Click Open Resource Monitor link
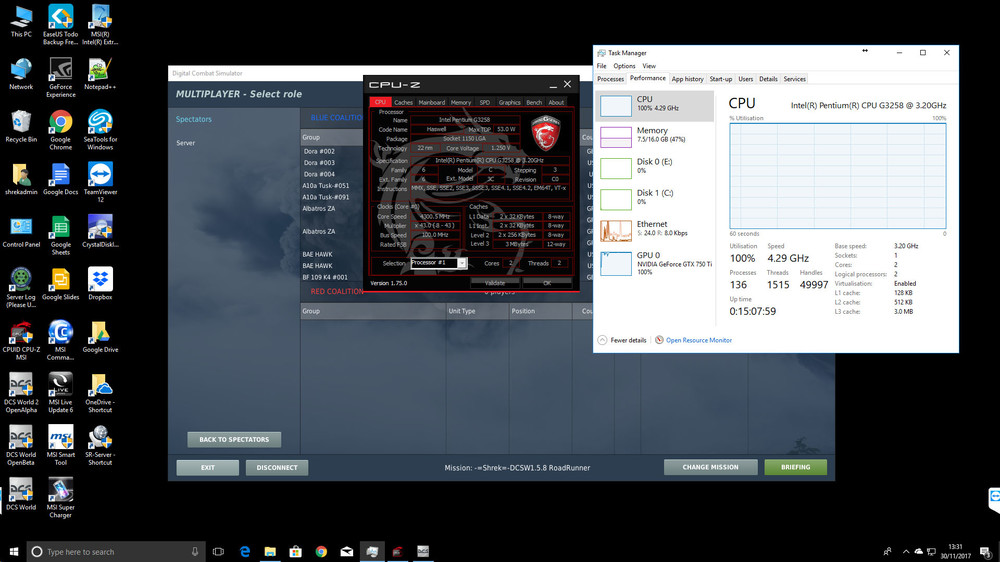 click(698, 340)
